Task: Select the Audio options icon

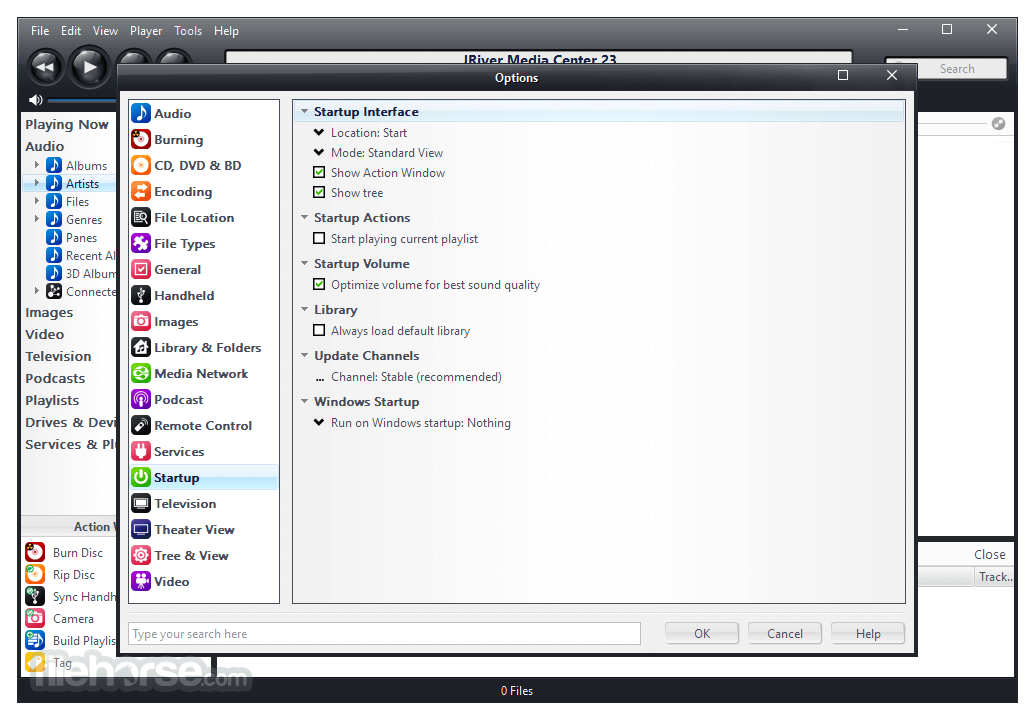Action: coord(141,113)
